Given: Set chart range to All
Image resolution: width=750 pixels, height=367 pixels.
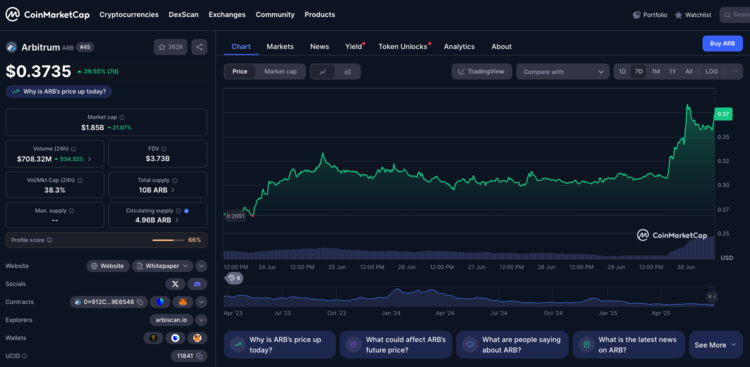Looking at the screenshot, I should pos(688,71).
